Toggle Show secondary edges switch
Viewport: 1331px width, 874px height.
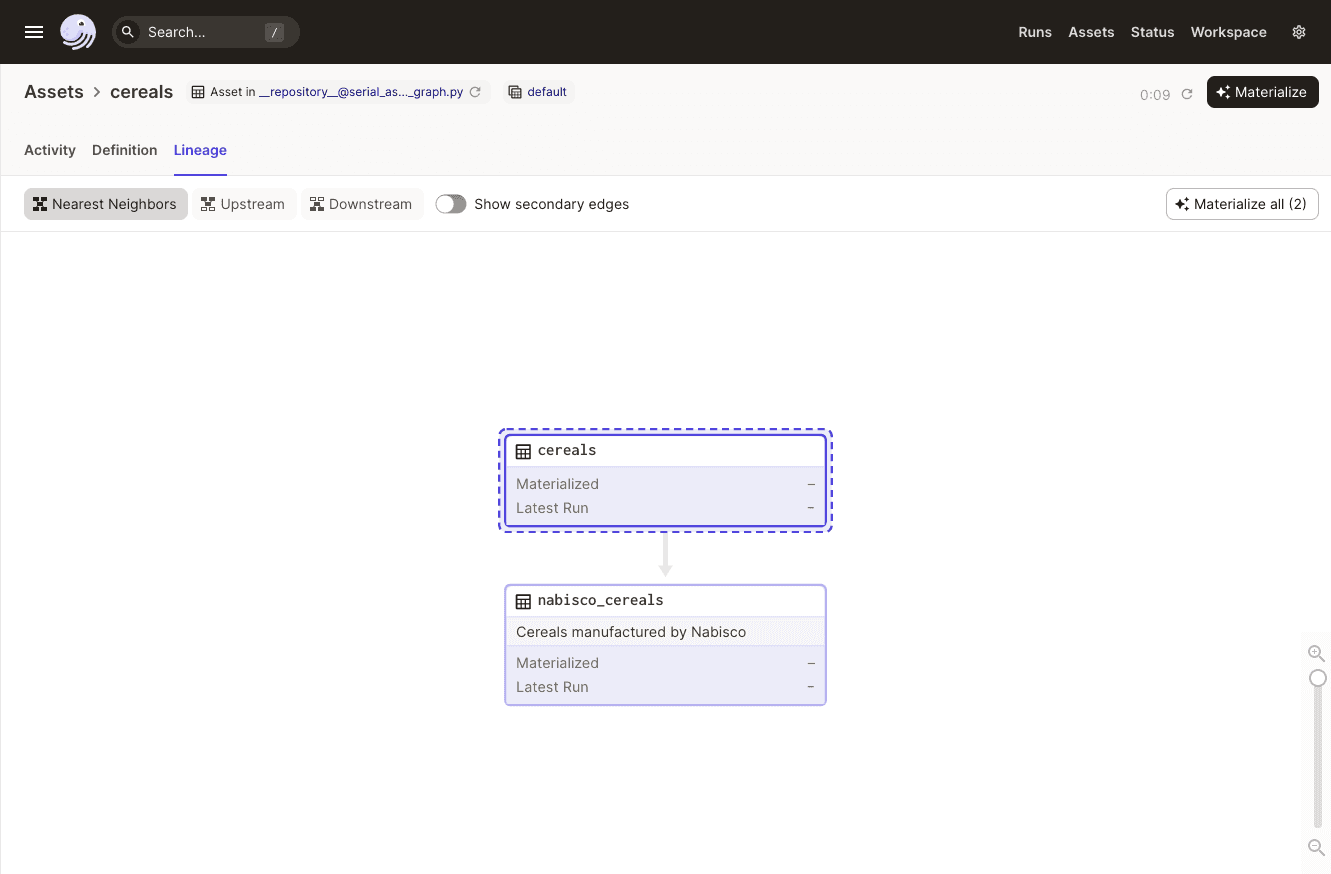[451, 204]
